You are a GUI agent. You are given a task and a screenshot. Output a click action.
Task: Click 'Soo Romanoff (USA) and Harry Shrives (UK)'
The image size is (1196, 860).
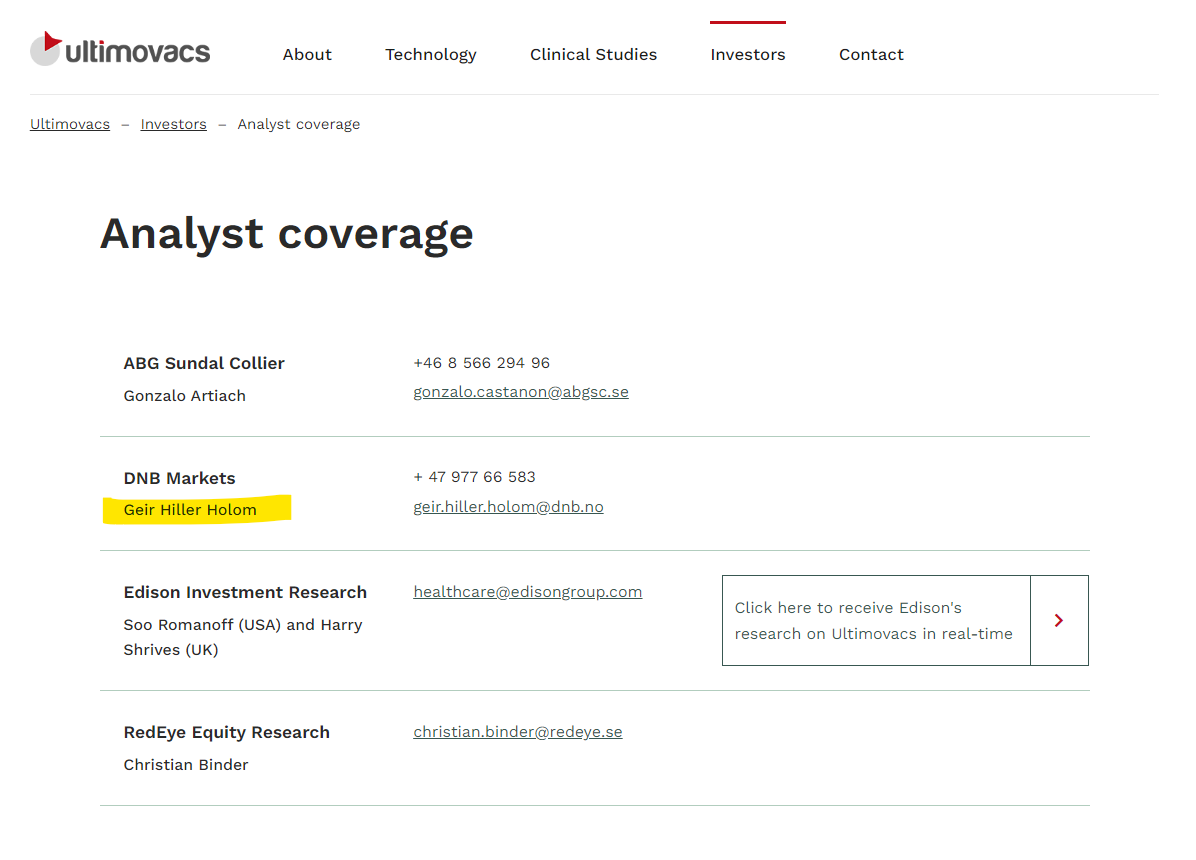pos(243,637)
